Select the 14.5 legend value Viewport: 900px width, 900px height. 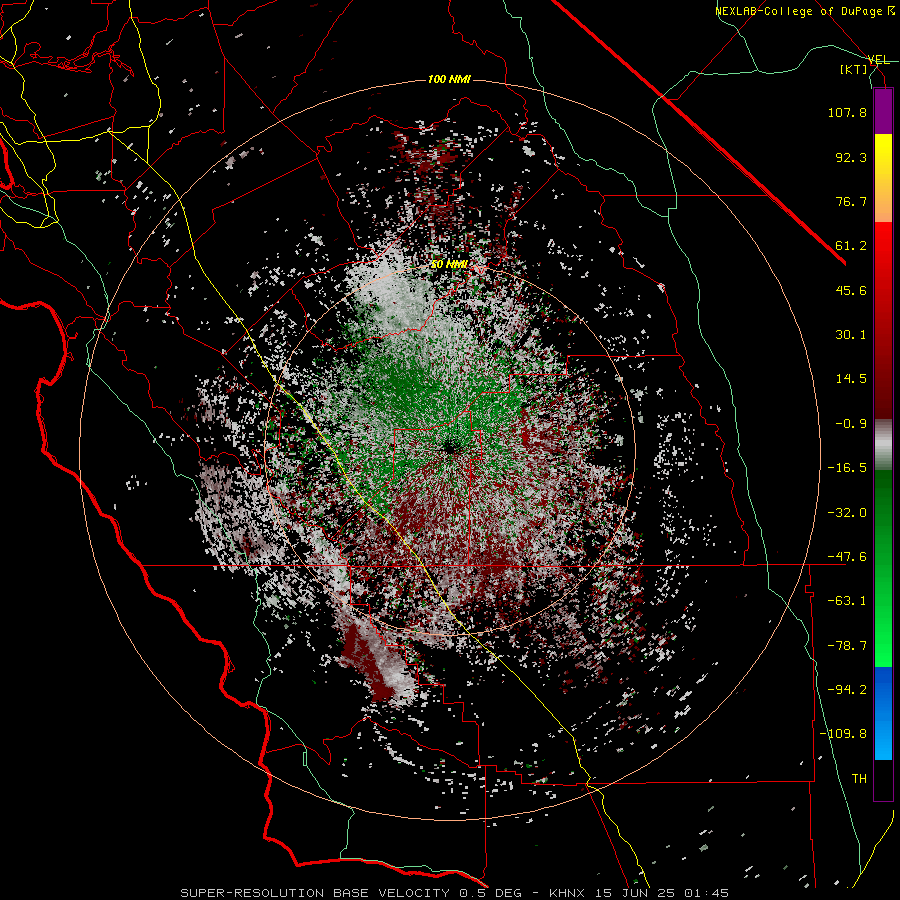[851, 379]
